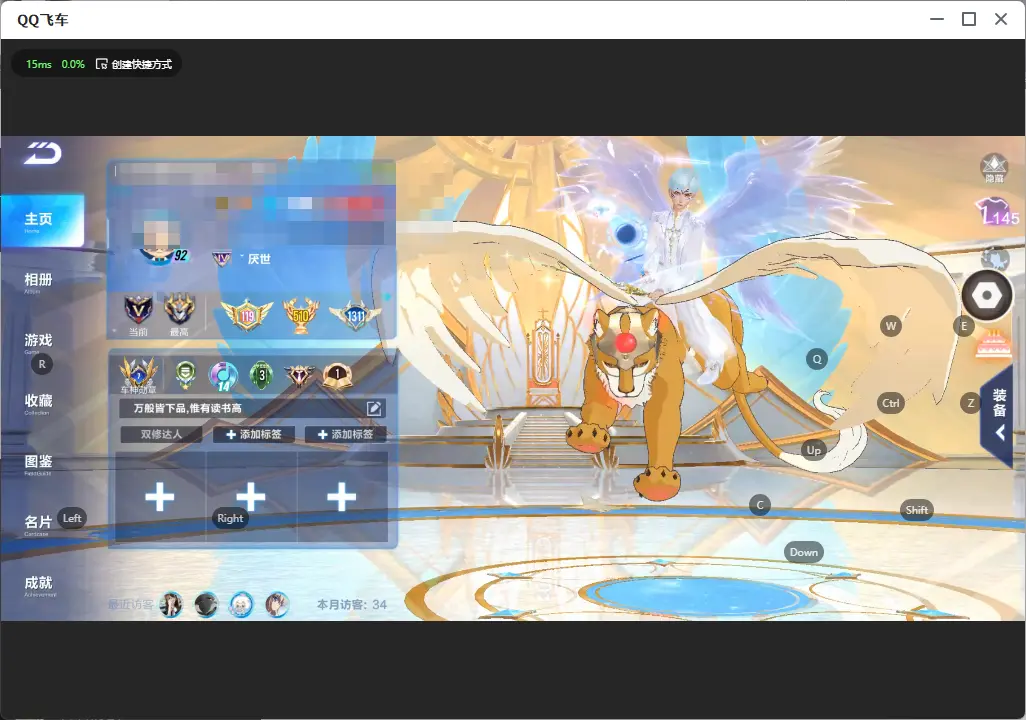Close the QQ飞车 window
This screenshot has width=1026, height=720.
1001,19
